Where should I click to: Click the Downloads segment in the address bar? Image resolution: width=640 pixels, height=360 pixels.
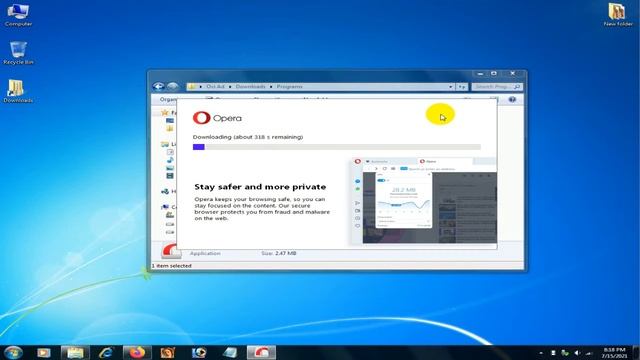[x=250, y=87]
